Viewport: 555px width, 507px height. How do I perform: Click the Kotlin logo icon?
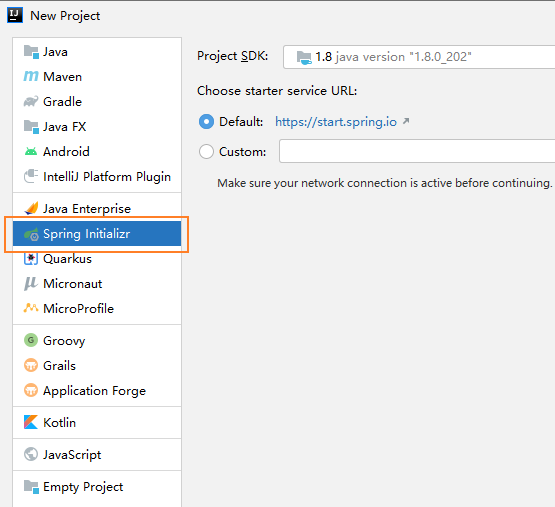click(31, 422)
